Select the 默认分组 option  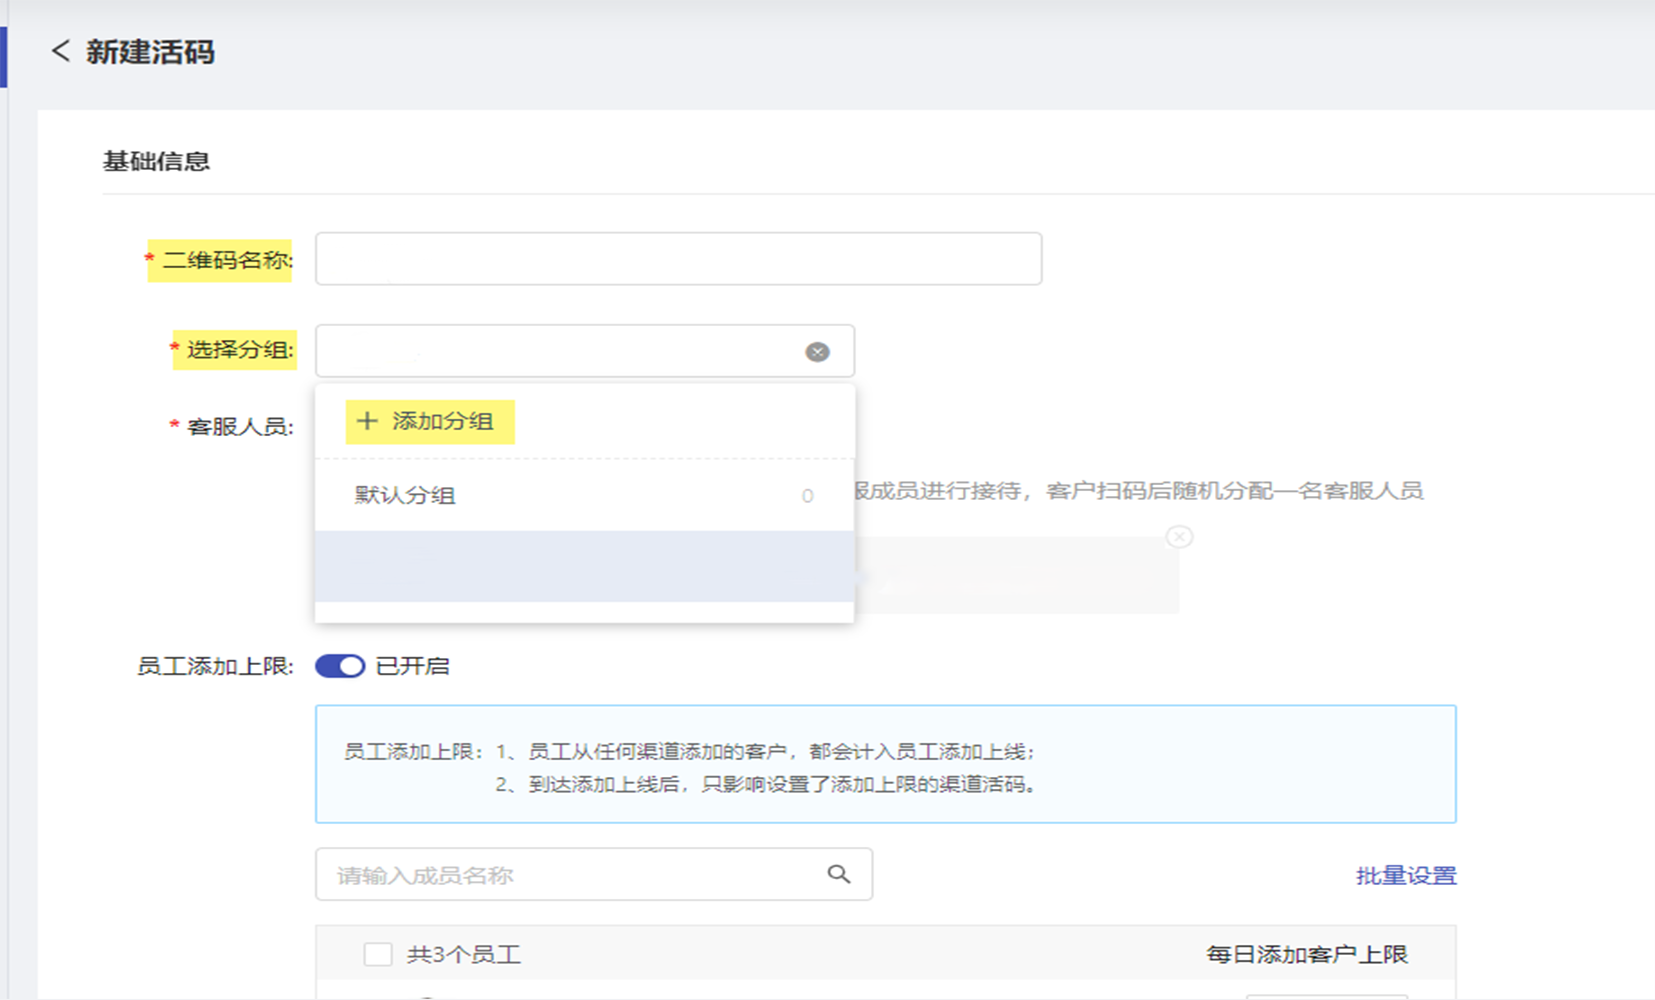(585, 495)
